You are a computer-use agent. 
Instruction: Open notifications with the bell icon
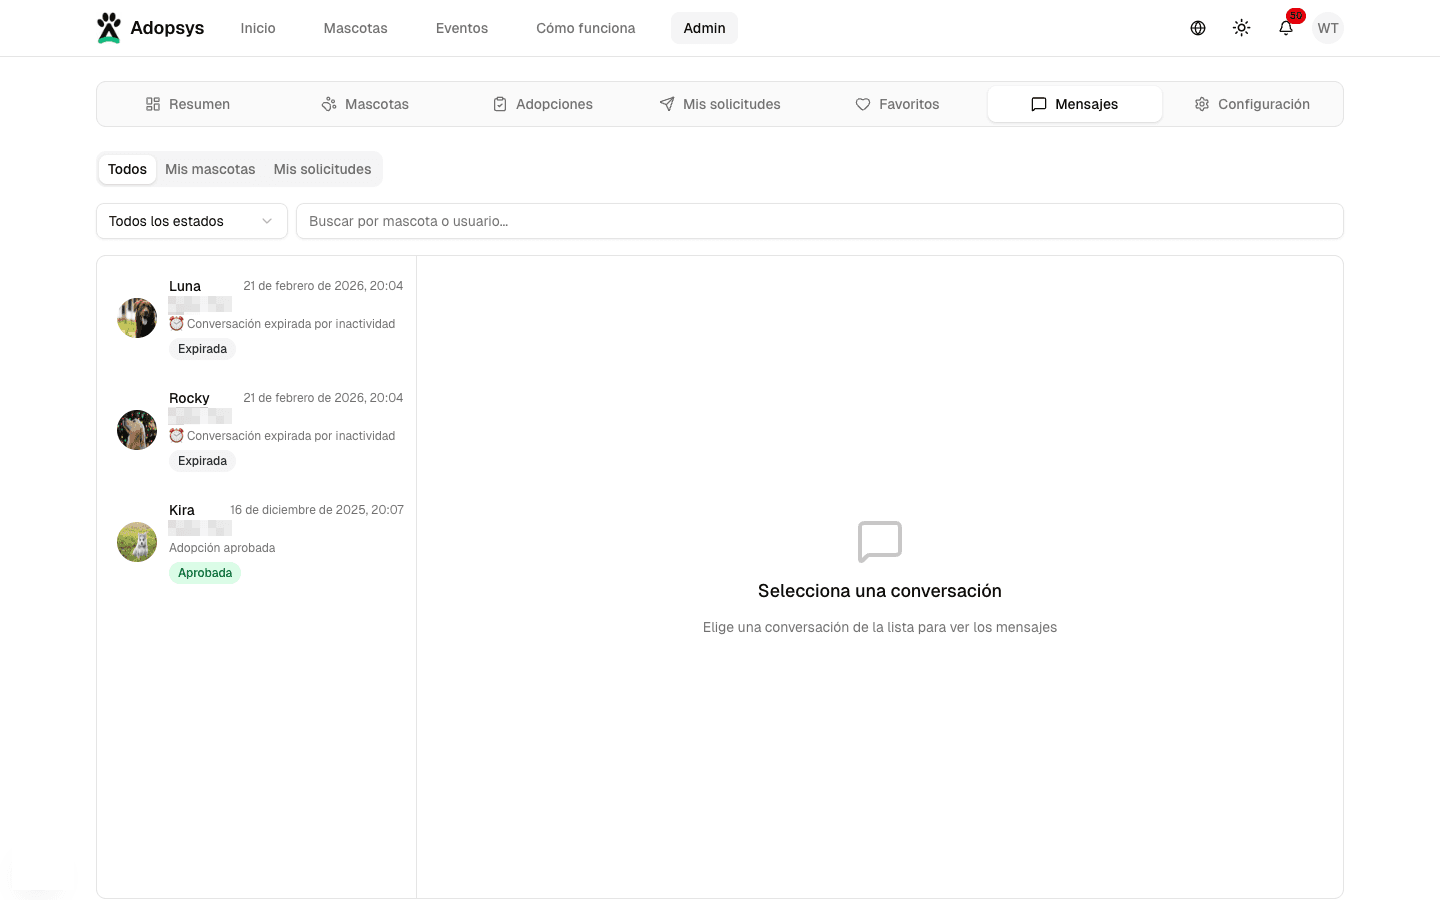tap(1285, 28)
